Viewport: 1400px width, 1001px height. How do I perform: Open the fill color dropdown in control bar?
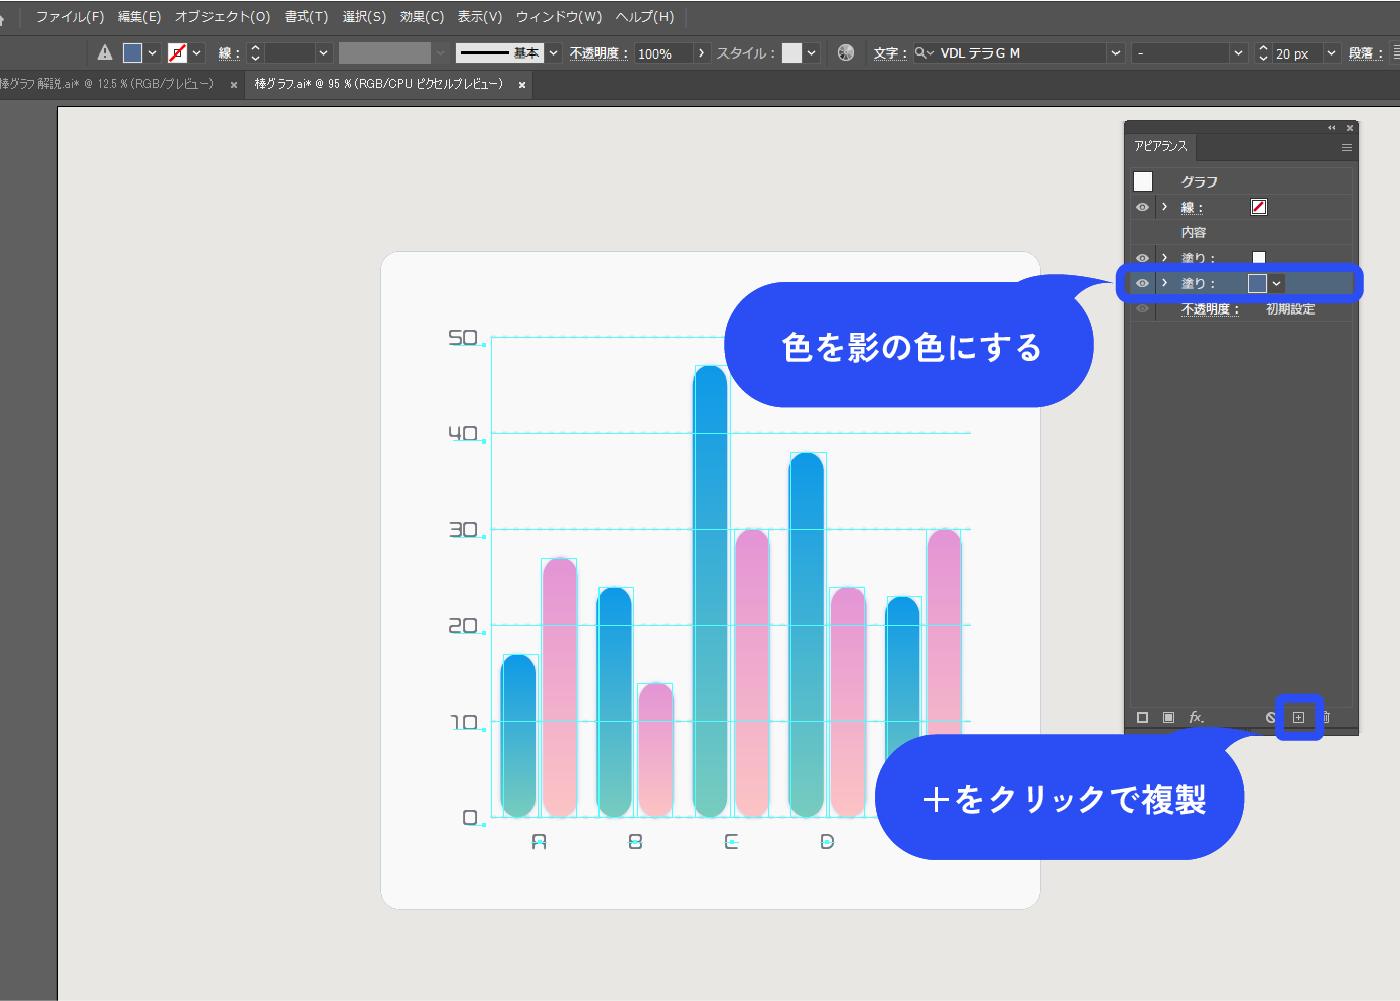153,53
